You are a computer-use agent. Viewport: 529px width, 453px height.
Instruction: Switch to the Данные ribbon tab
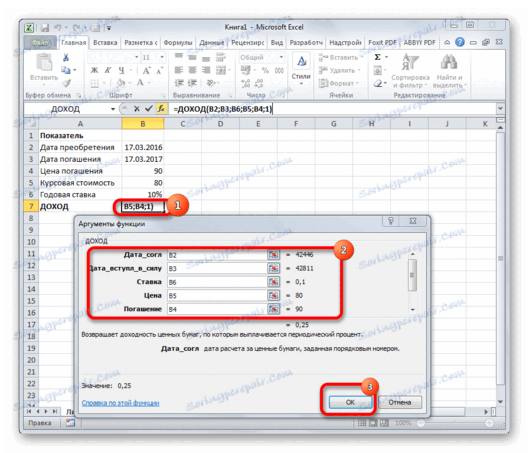212,43
